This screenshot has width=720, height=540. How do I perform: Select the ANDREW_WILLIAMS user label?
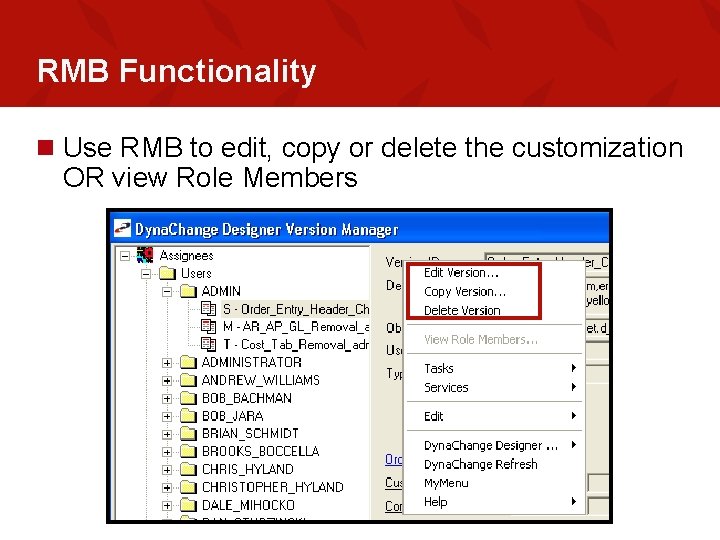pos(260,380)
